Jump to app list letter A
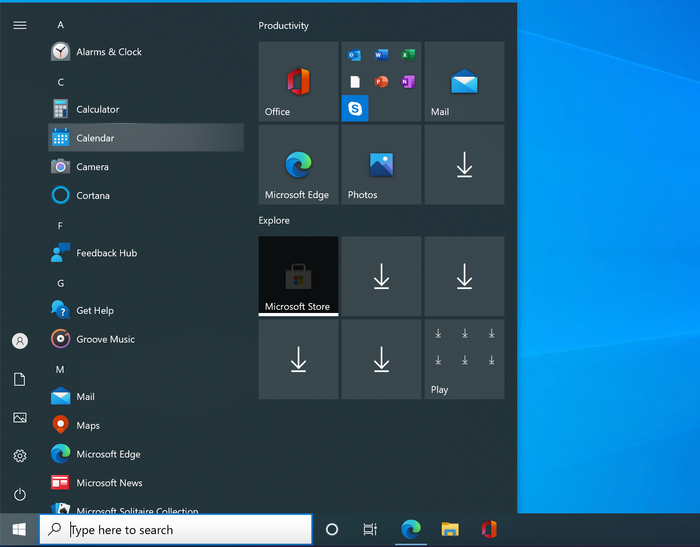Image resolution: width=700 pixels, height=547 pixels. pos(60,25)
